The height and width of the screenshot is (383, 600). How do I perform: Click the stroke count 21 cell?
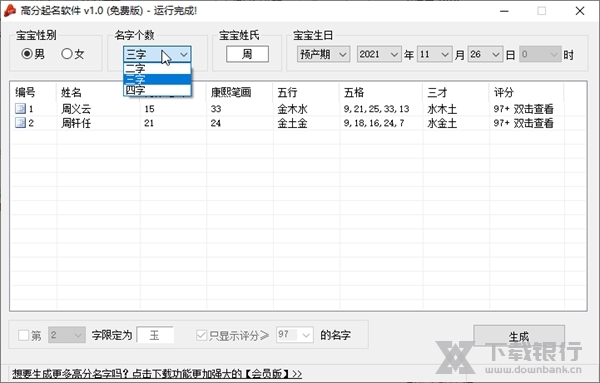(x=149, y=123)
